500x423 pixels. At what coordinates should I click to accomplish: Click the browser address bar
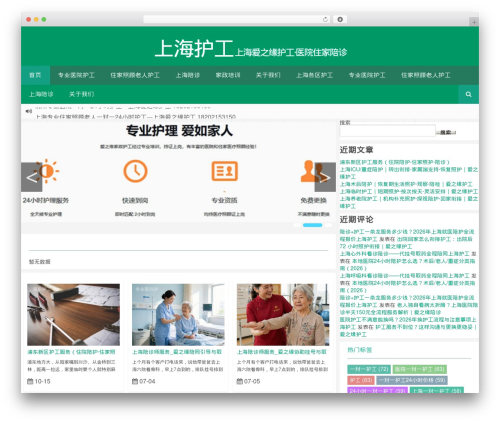click(x=237, y=20)
